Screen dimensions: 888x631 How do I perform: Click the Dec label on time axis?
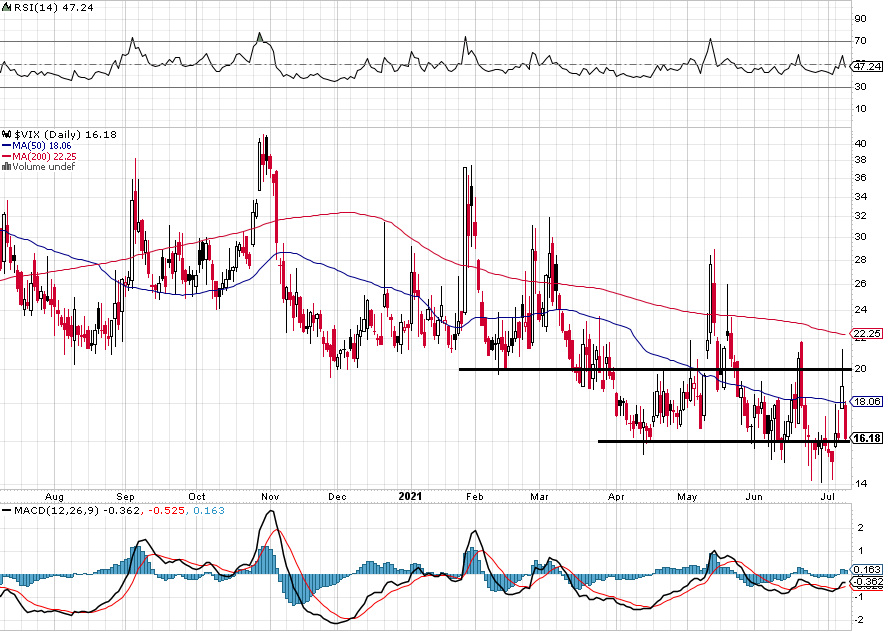pyautogui.click(x=338, y=497)
